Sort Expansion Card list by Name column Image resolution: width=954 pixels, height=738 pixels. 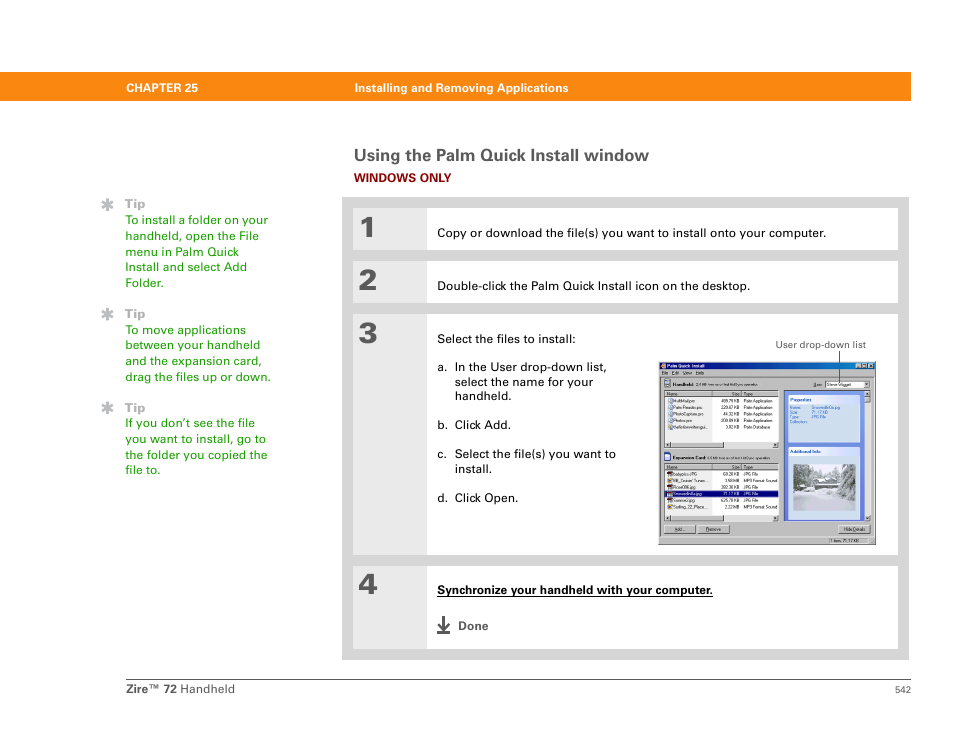(689, 467)
